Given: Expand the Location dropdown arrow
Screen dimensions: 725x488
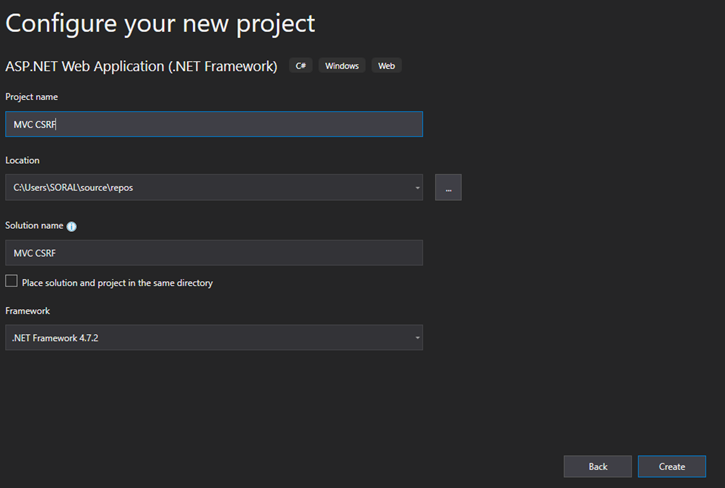Looking at the screenshot, I should 417,188.
